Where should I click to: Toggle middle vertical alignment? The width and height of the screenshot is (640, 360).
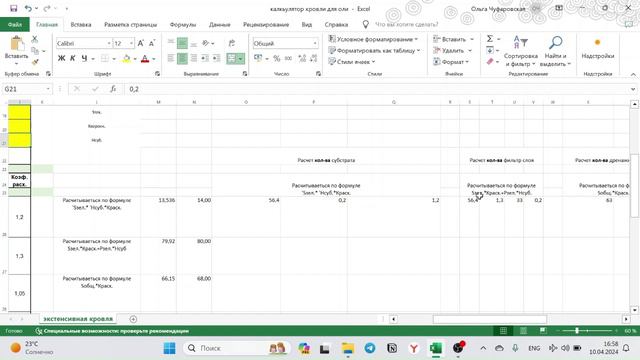point(182,43)
